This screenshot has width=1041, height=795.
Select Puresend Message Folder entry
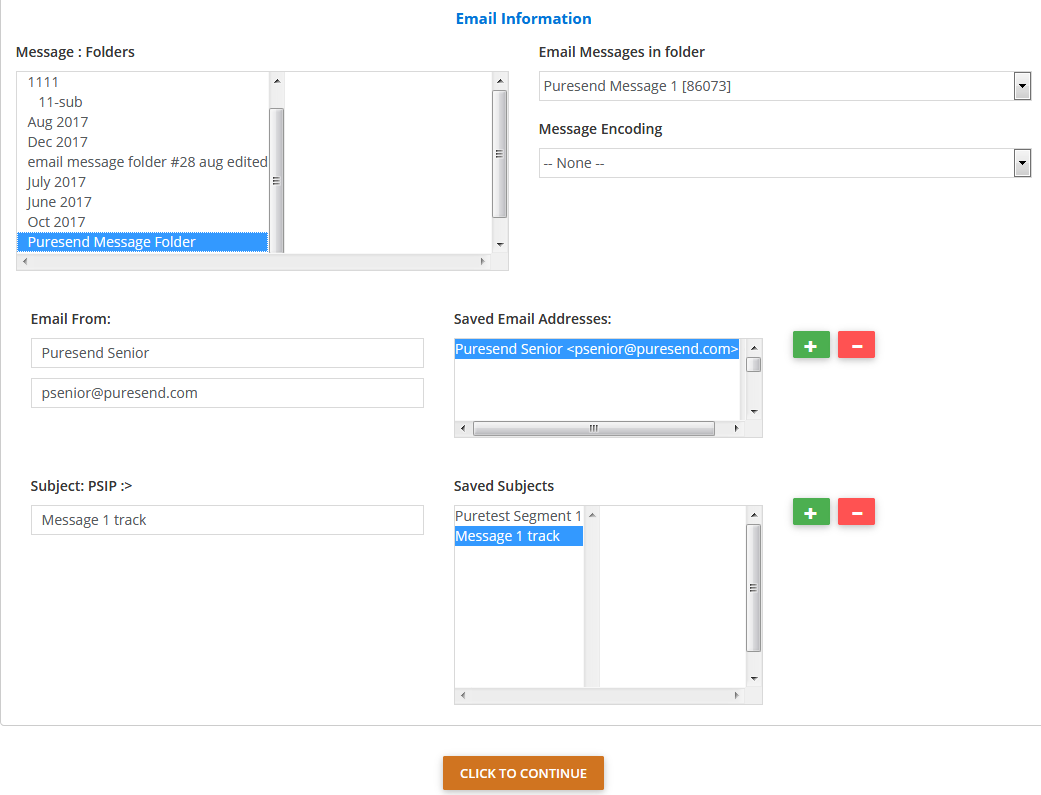(x=142, y=242)
